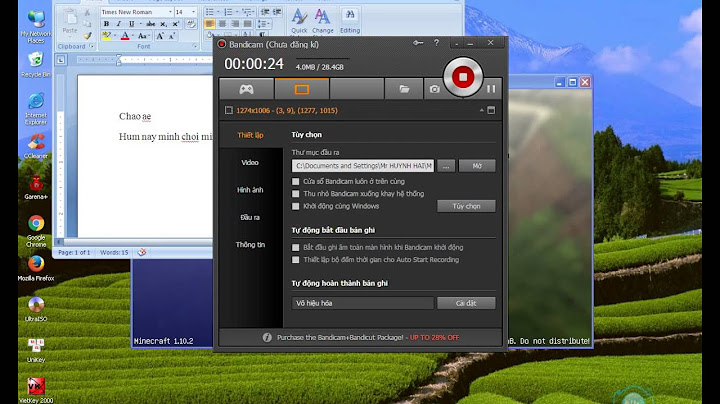Open bullets list dropdown arrow

click(x=217, y=12)
